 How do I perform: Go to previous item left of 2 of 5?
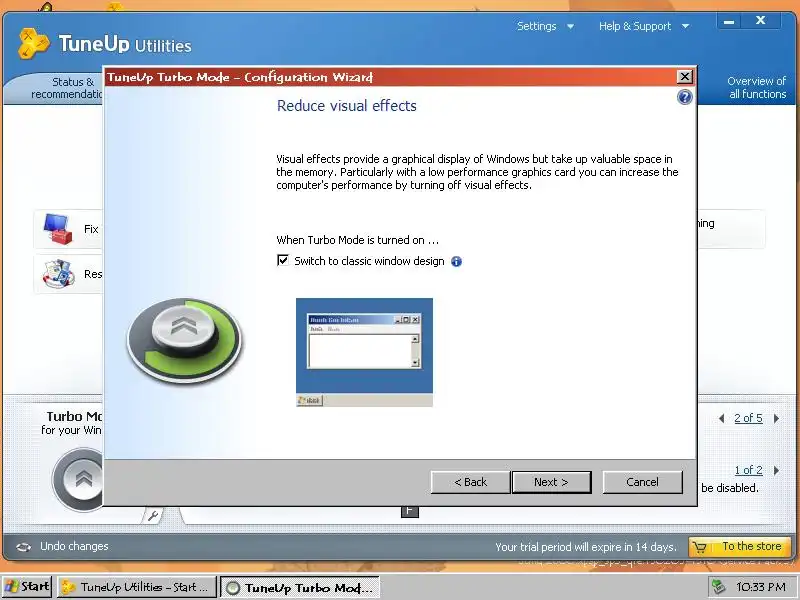pos(721,418)
